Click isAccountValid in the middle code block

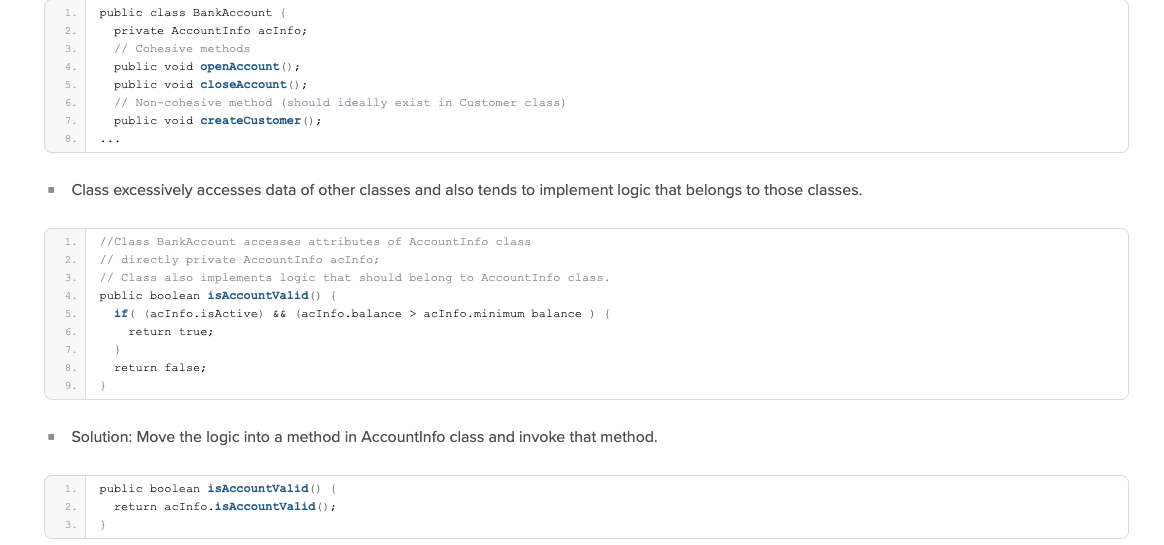tap(257, 296)
